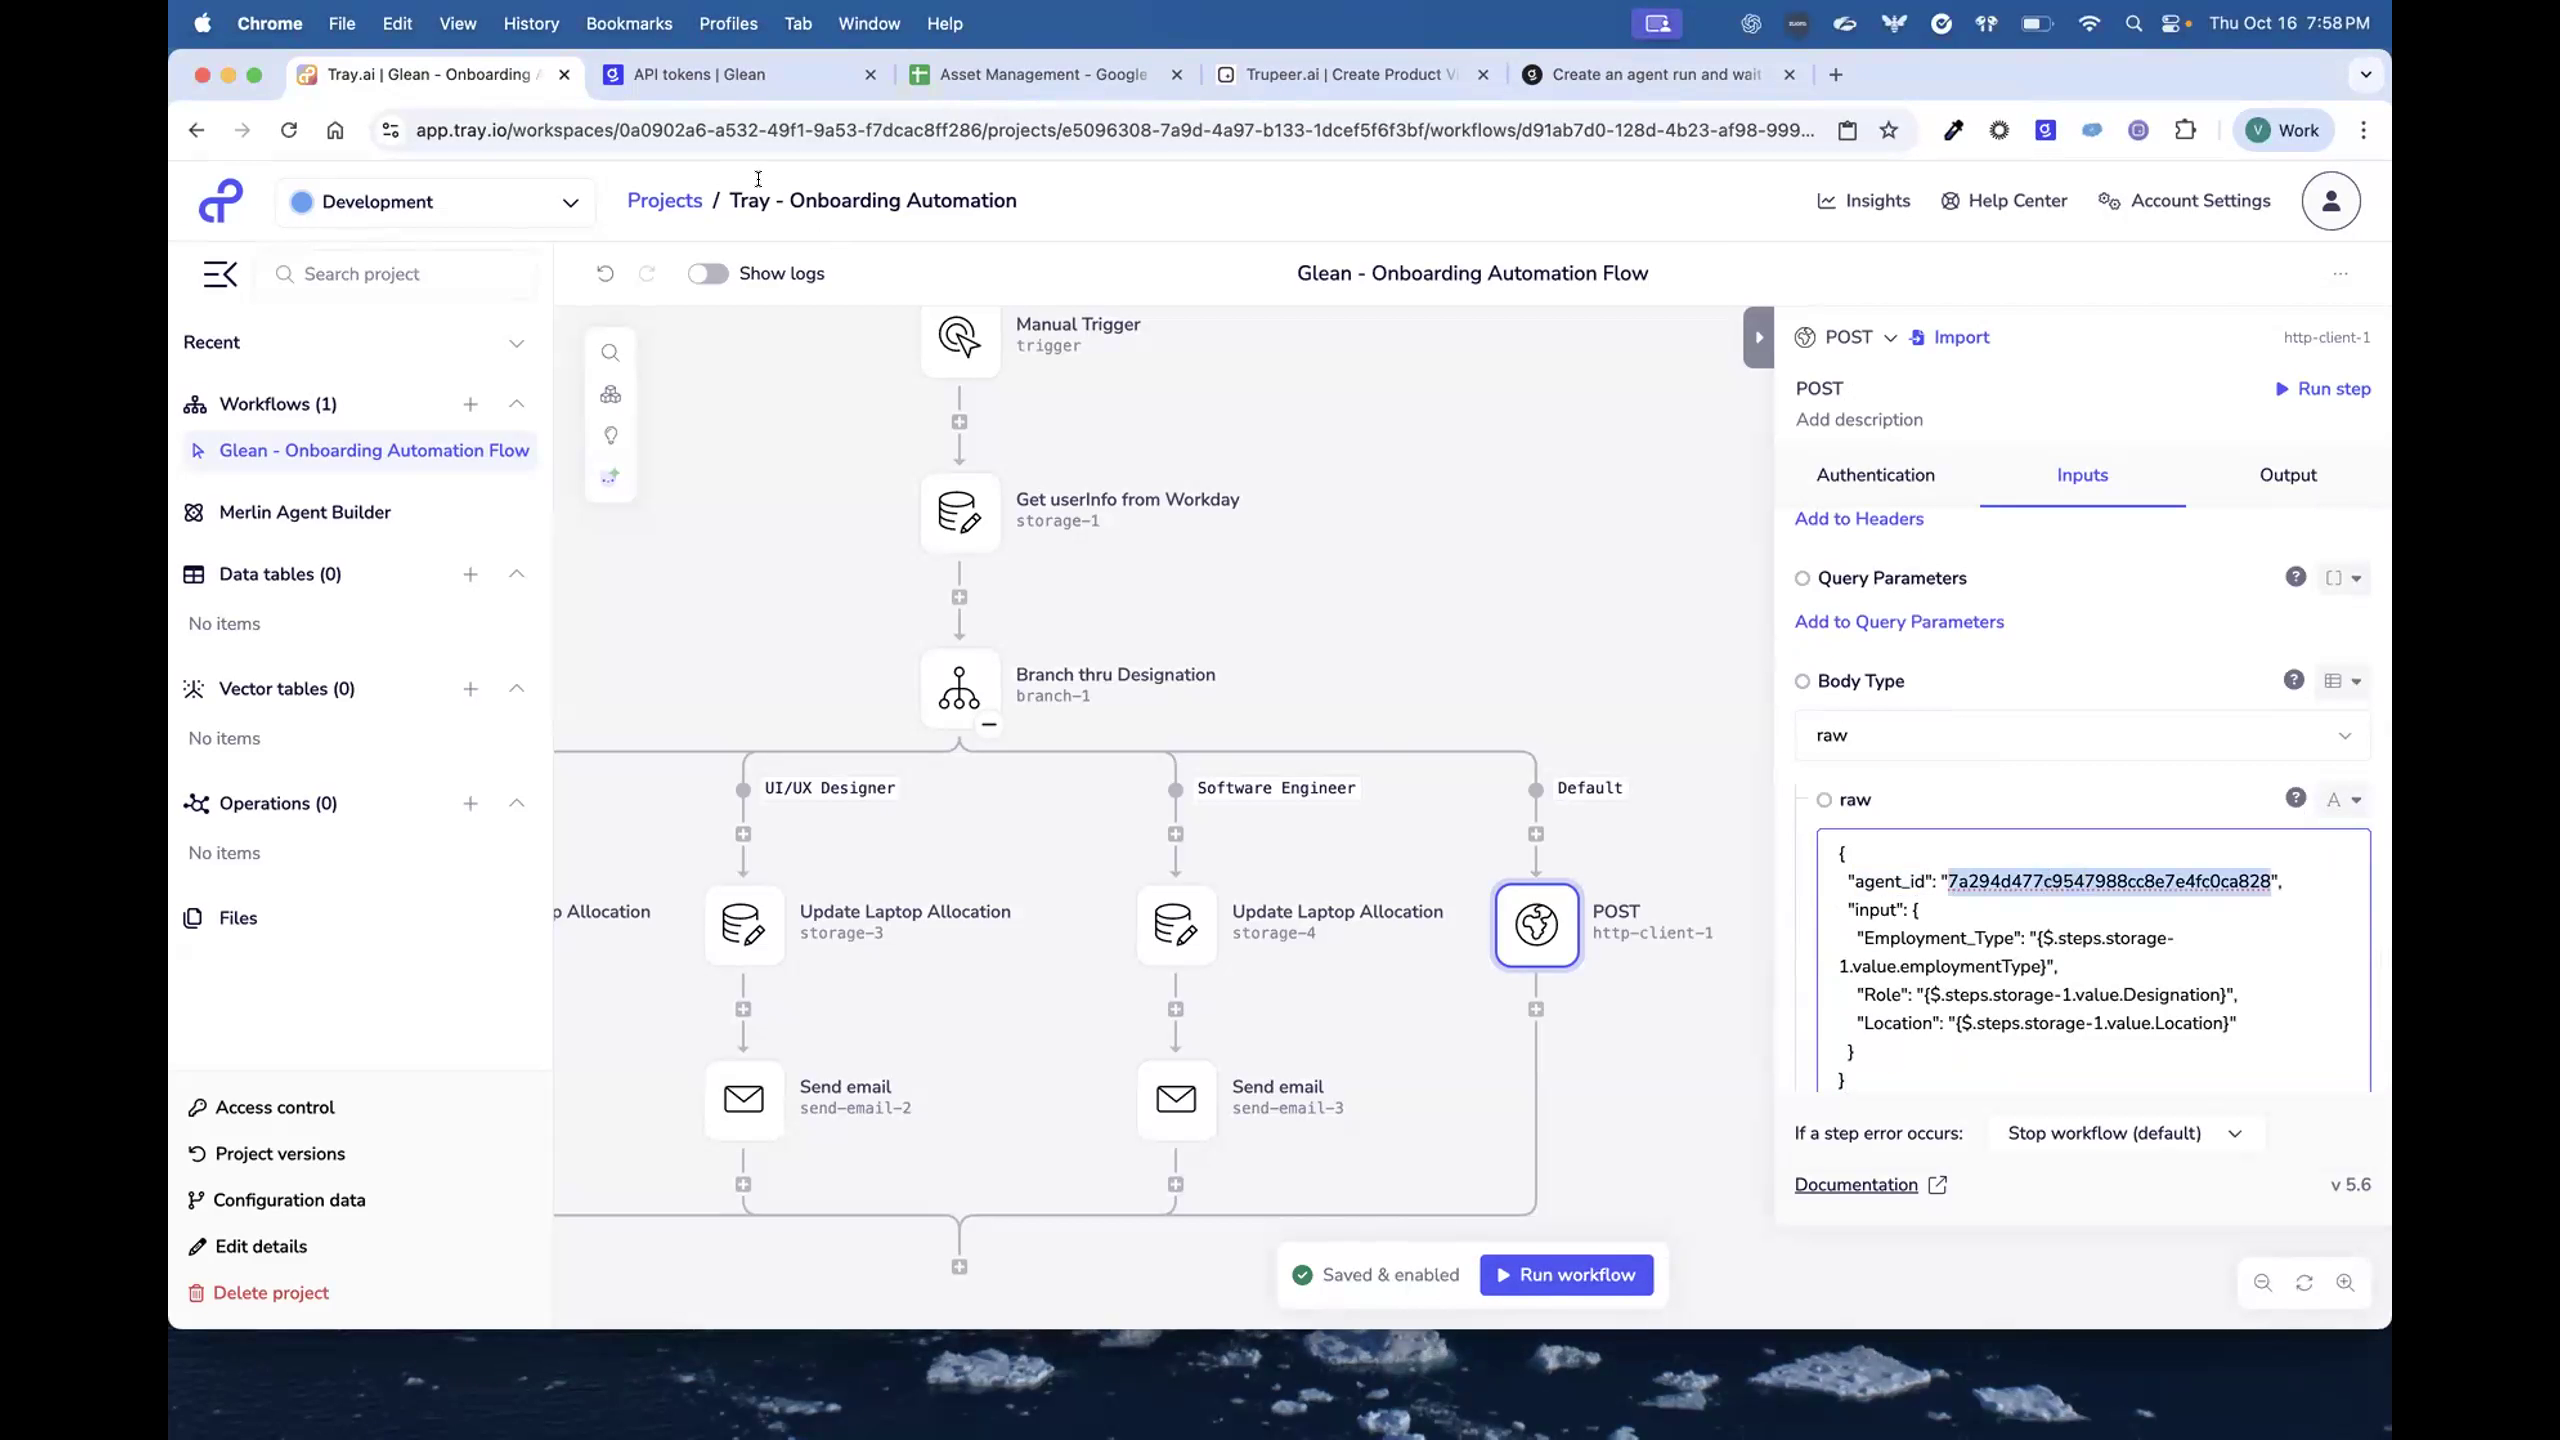The width and height of the screenshot is (2560, 1440).
Task: Open the Development environment dropdown
Action: (435, 201)
